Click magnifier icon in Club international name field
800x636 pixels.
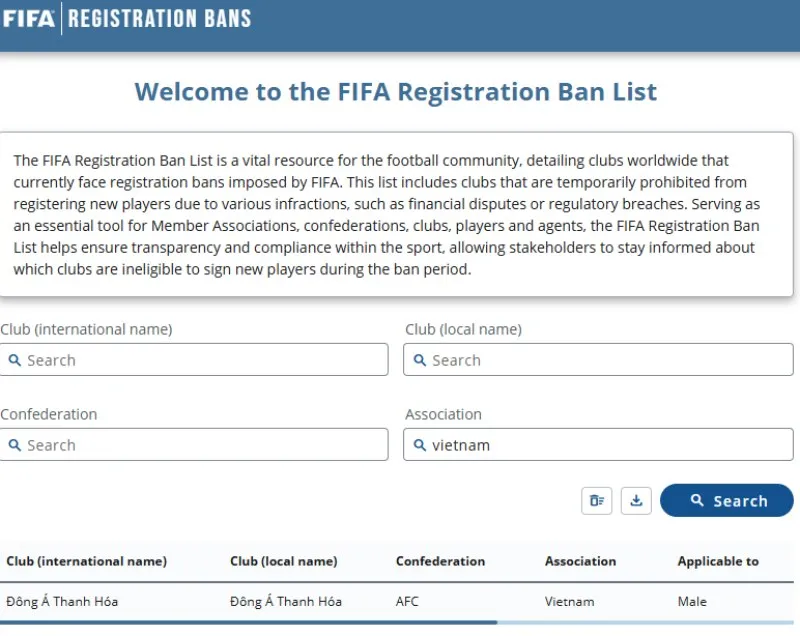(15, 360)
